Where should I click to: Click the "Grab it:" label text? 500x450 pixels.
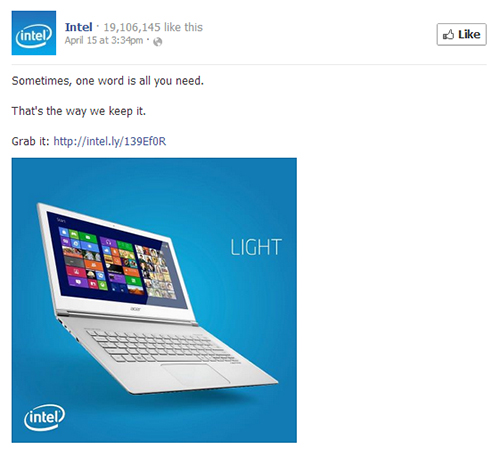click(30, 141)
